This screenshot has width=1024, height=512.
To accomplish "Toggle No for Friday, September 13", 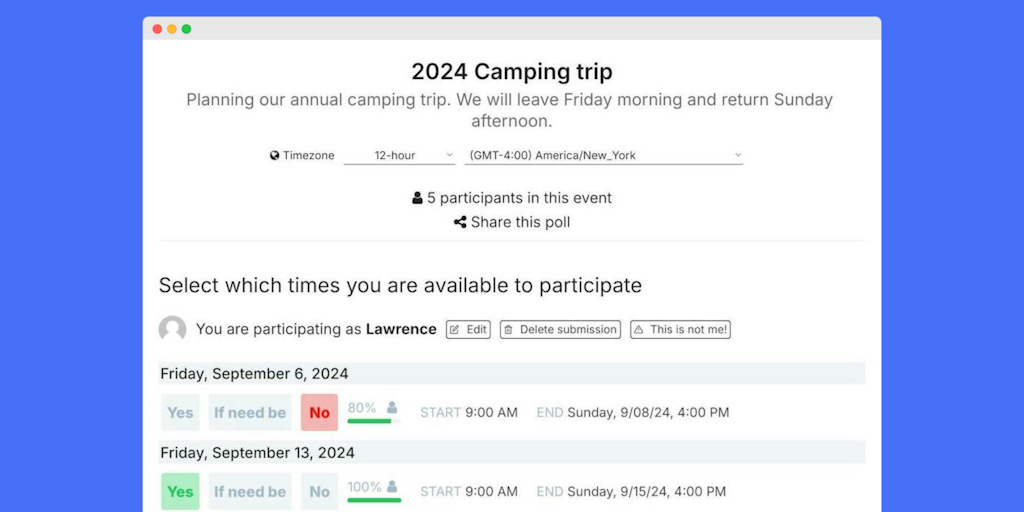I will (x=319, y=491).
